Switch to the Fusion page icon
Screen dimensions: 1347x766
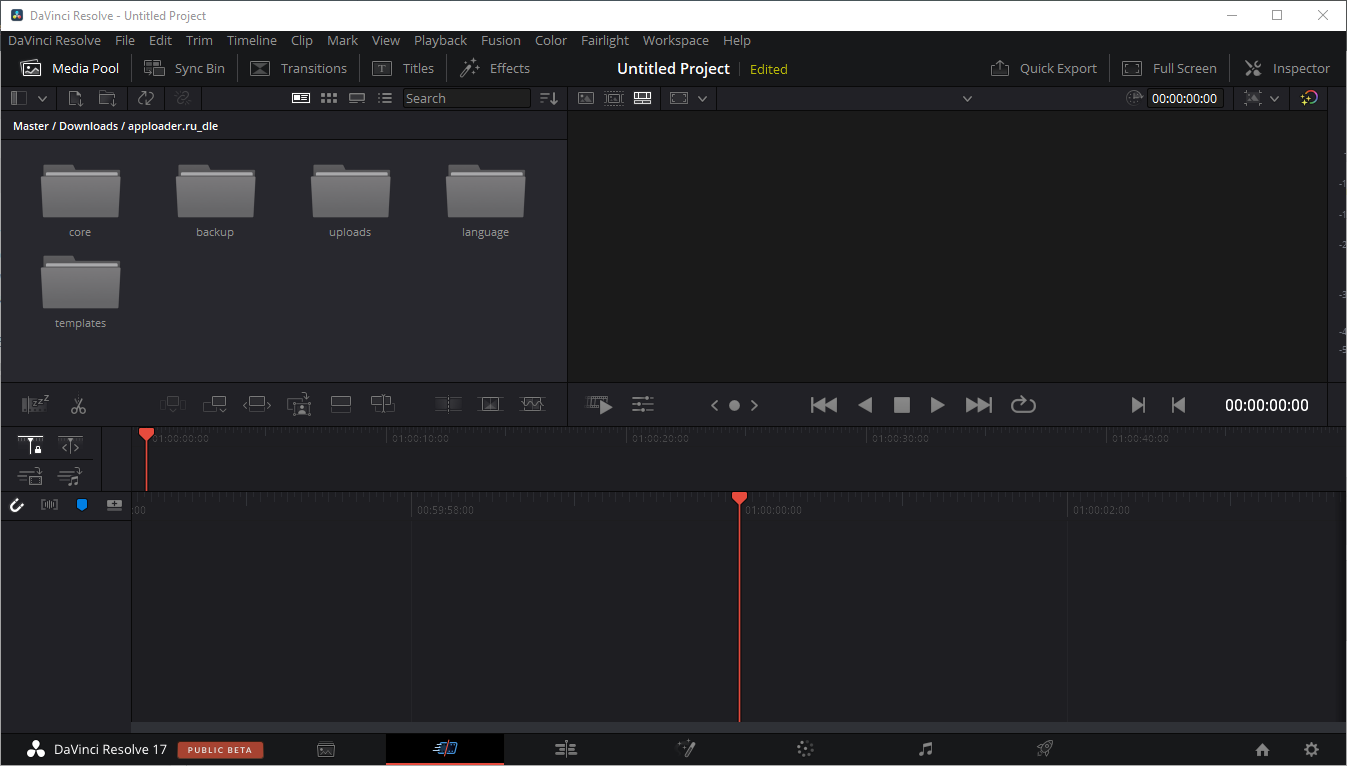tap(686, 749)
